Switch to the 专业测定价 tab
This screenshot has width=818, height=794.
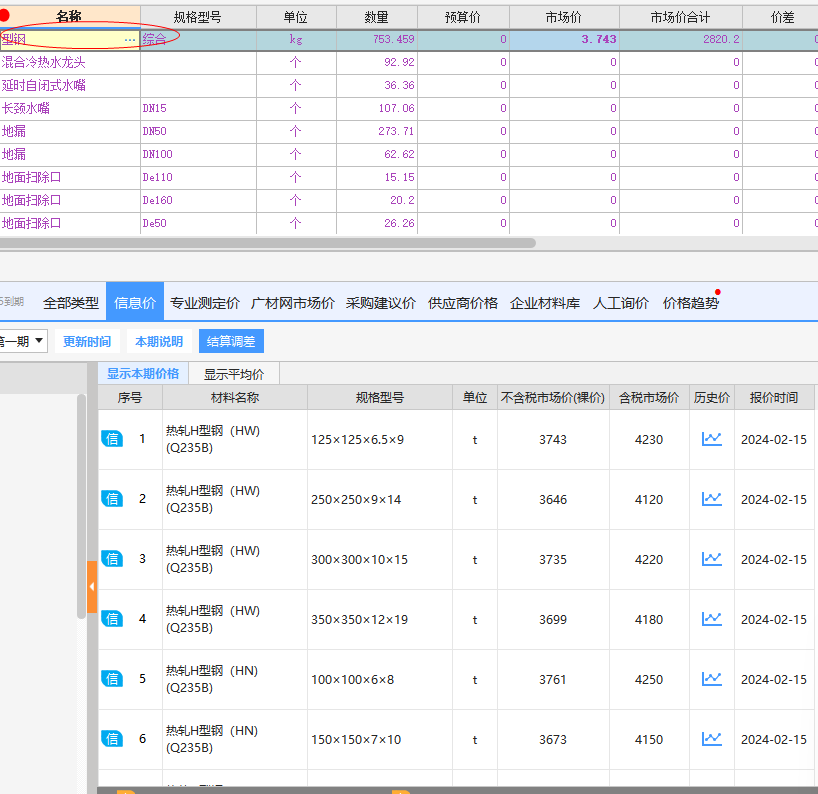pyautogui.click(x=205, y=303)
